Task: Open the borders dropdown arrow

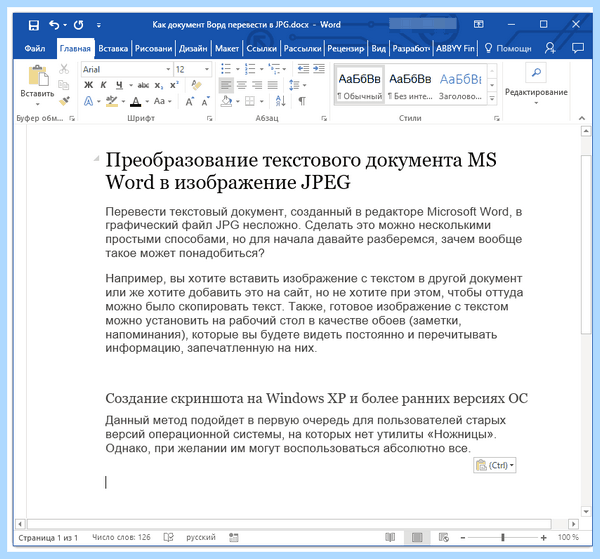Action: 262,101
